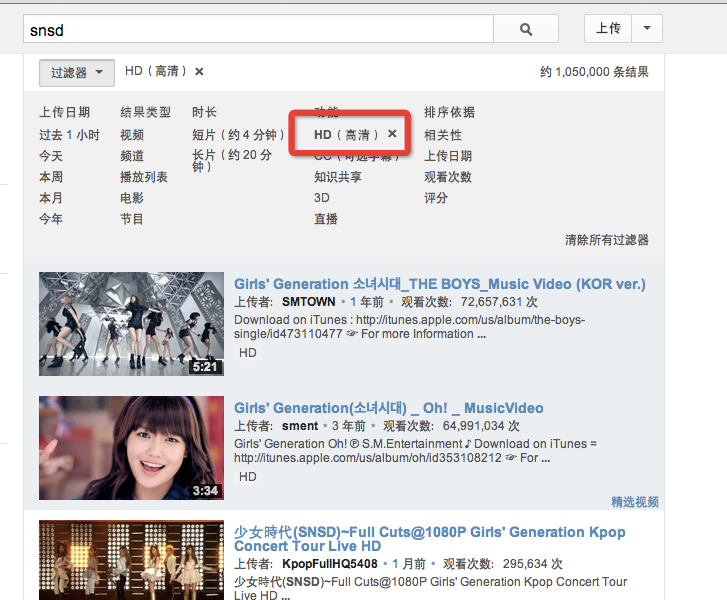Image resolution: width=727 pixels, height=600 pixels.
Task: Select 播放列表 result type
Action: (x=144, y=177)
